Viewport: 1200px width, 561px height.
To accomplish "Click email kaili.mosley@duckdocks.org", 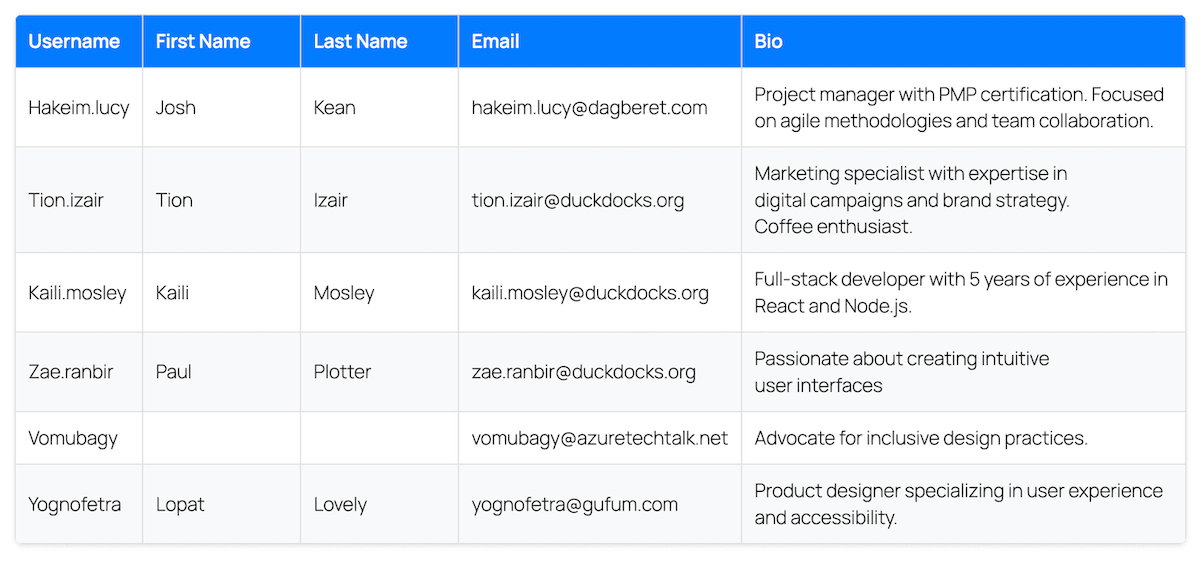I will tap(590, 293).
